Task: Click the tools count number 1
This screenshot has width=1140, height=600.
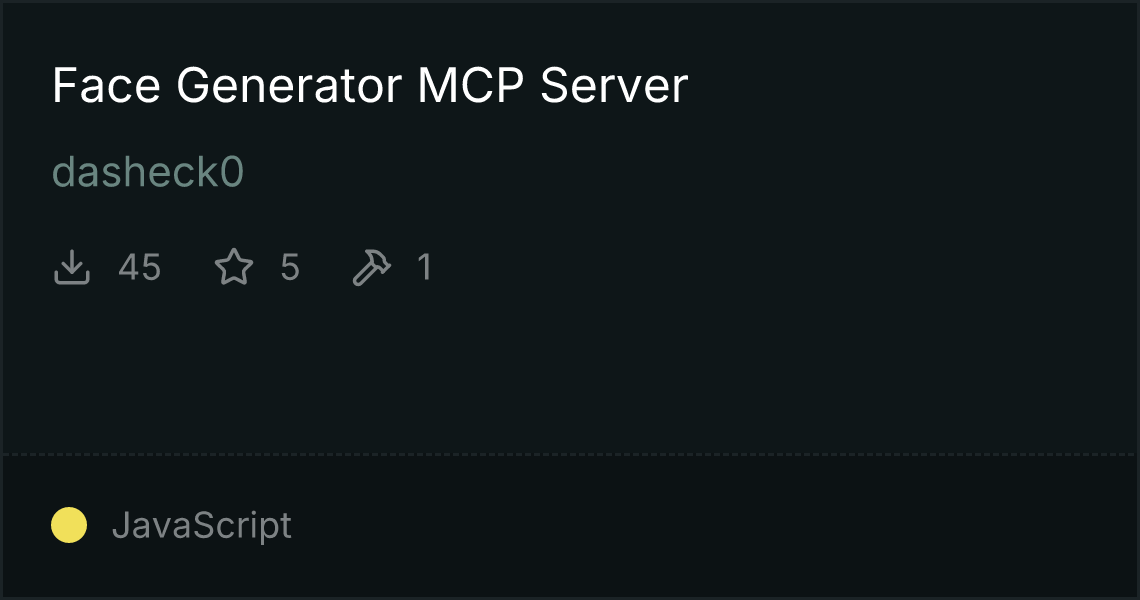Action: [425, 267]
